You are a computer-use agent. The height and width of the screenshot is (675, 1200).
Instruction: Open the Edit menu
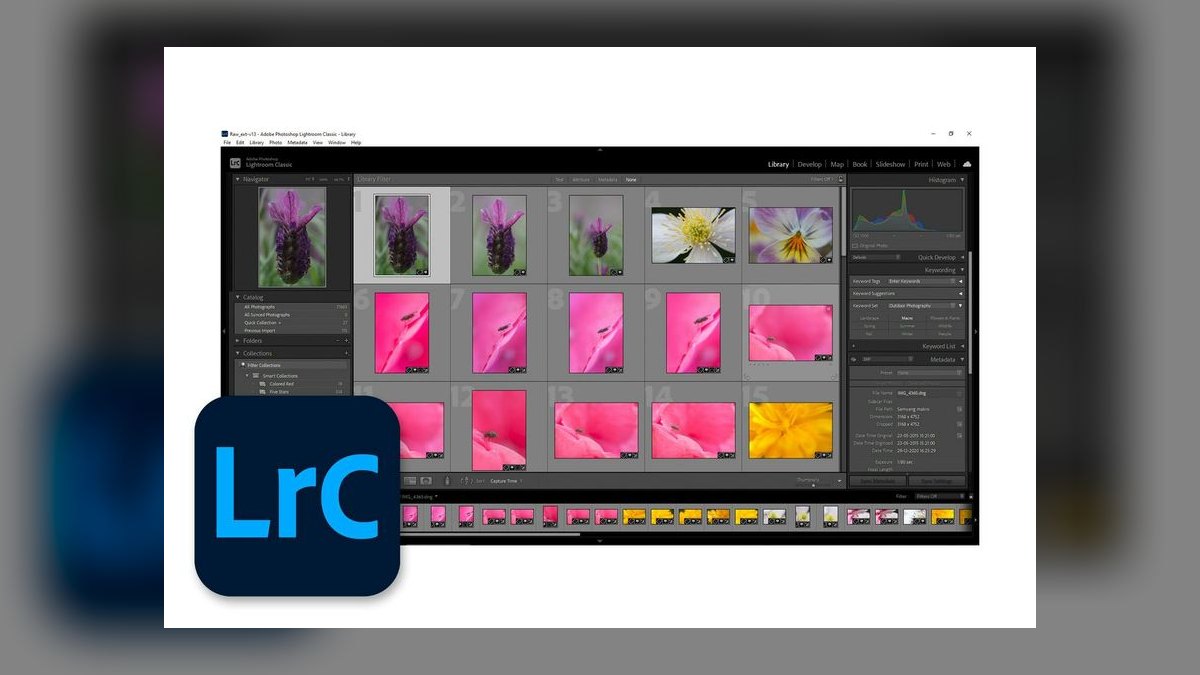(240, 143)
